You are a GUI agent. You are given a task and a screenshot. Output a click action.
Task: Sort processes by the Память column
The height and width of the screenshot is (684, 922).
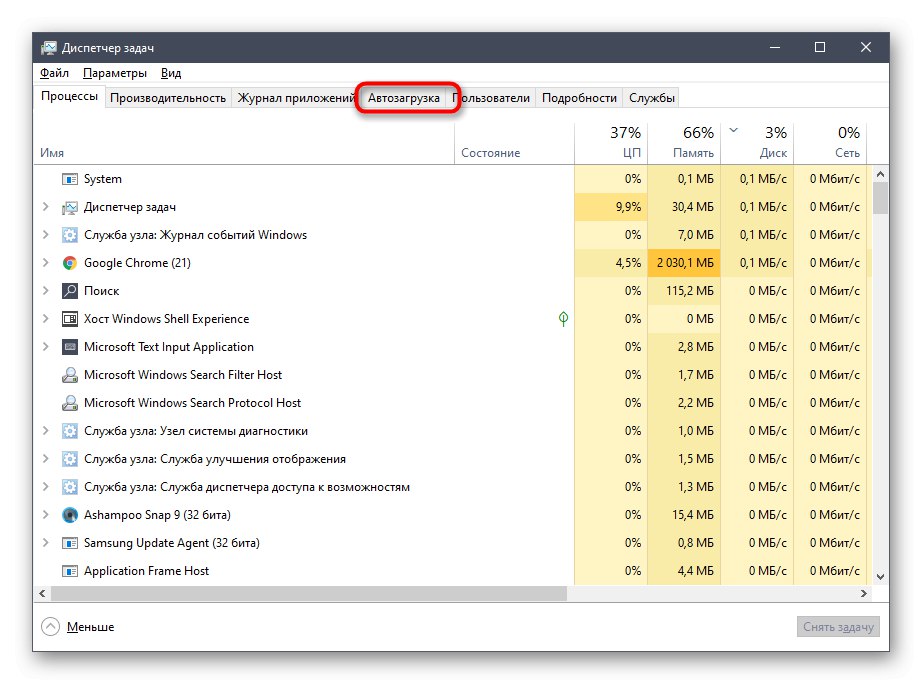point(684,143)
